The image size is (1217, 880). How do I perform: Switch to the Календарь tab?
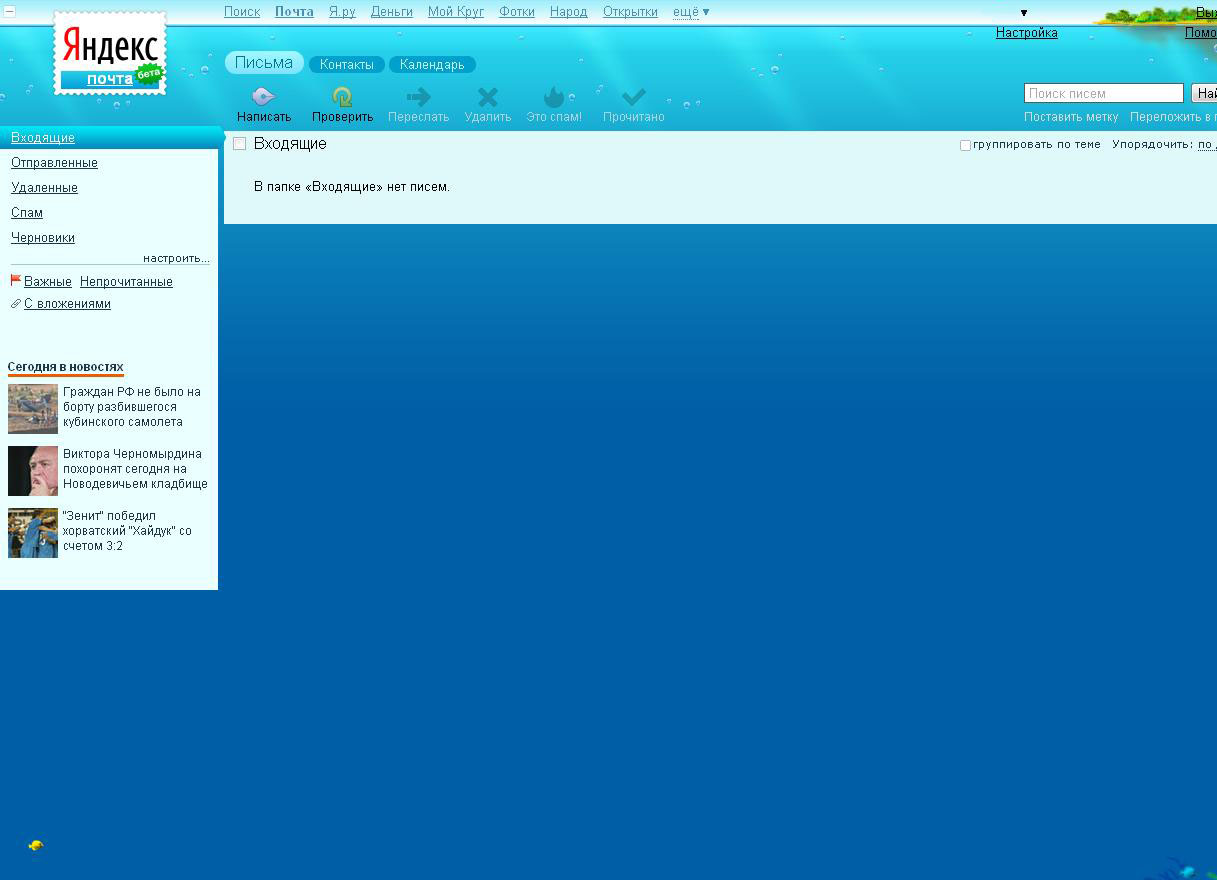click(x=432, y=64)
